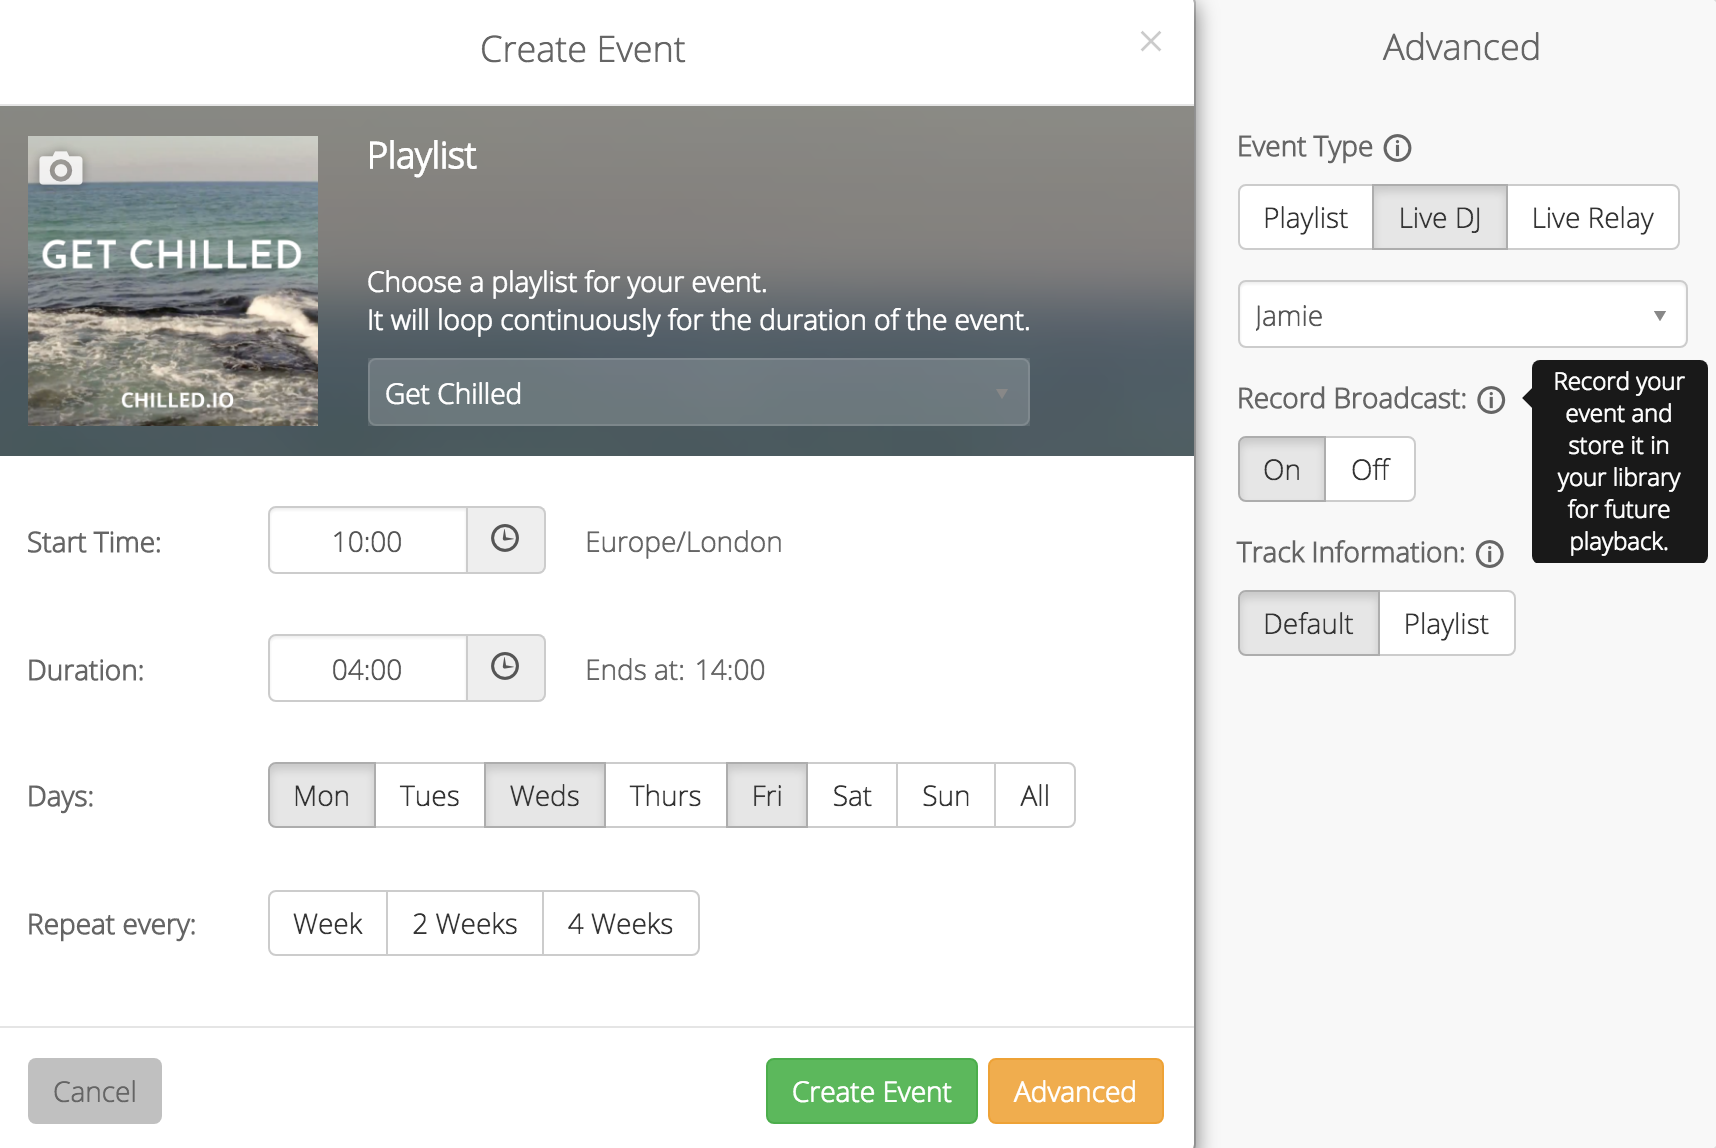Set repeat to every 2 Weeks
Viewport: 1716px width, 1148px height.
click(465, 924)
